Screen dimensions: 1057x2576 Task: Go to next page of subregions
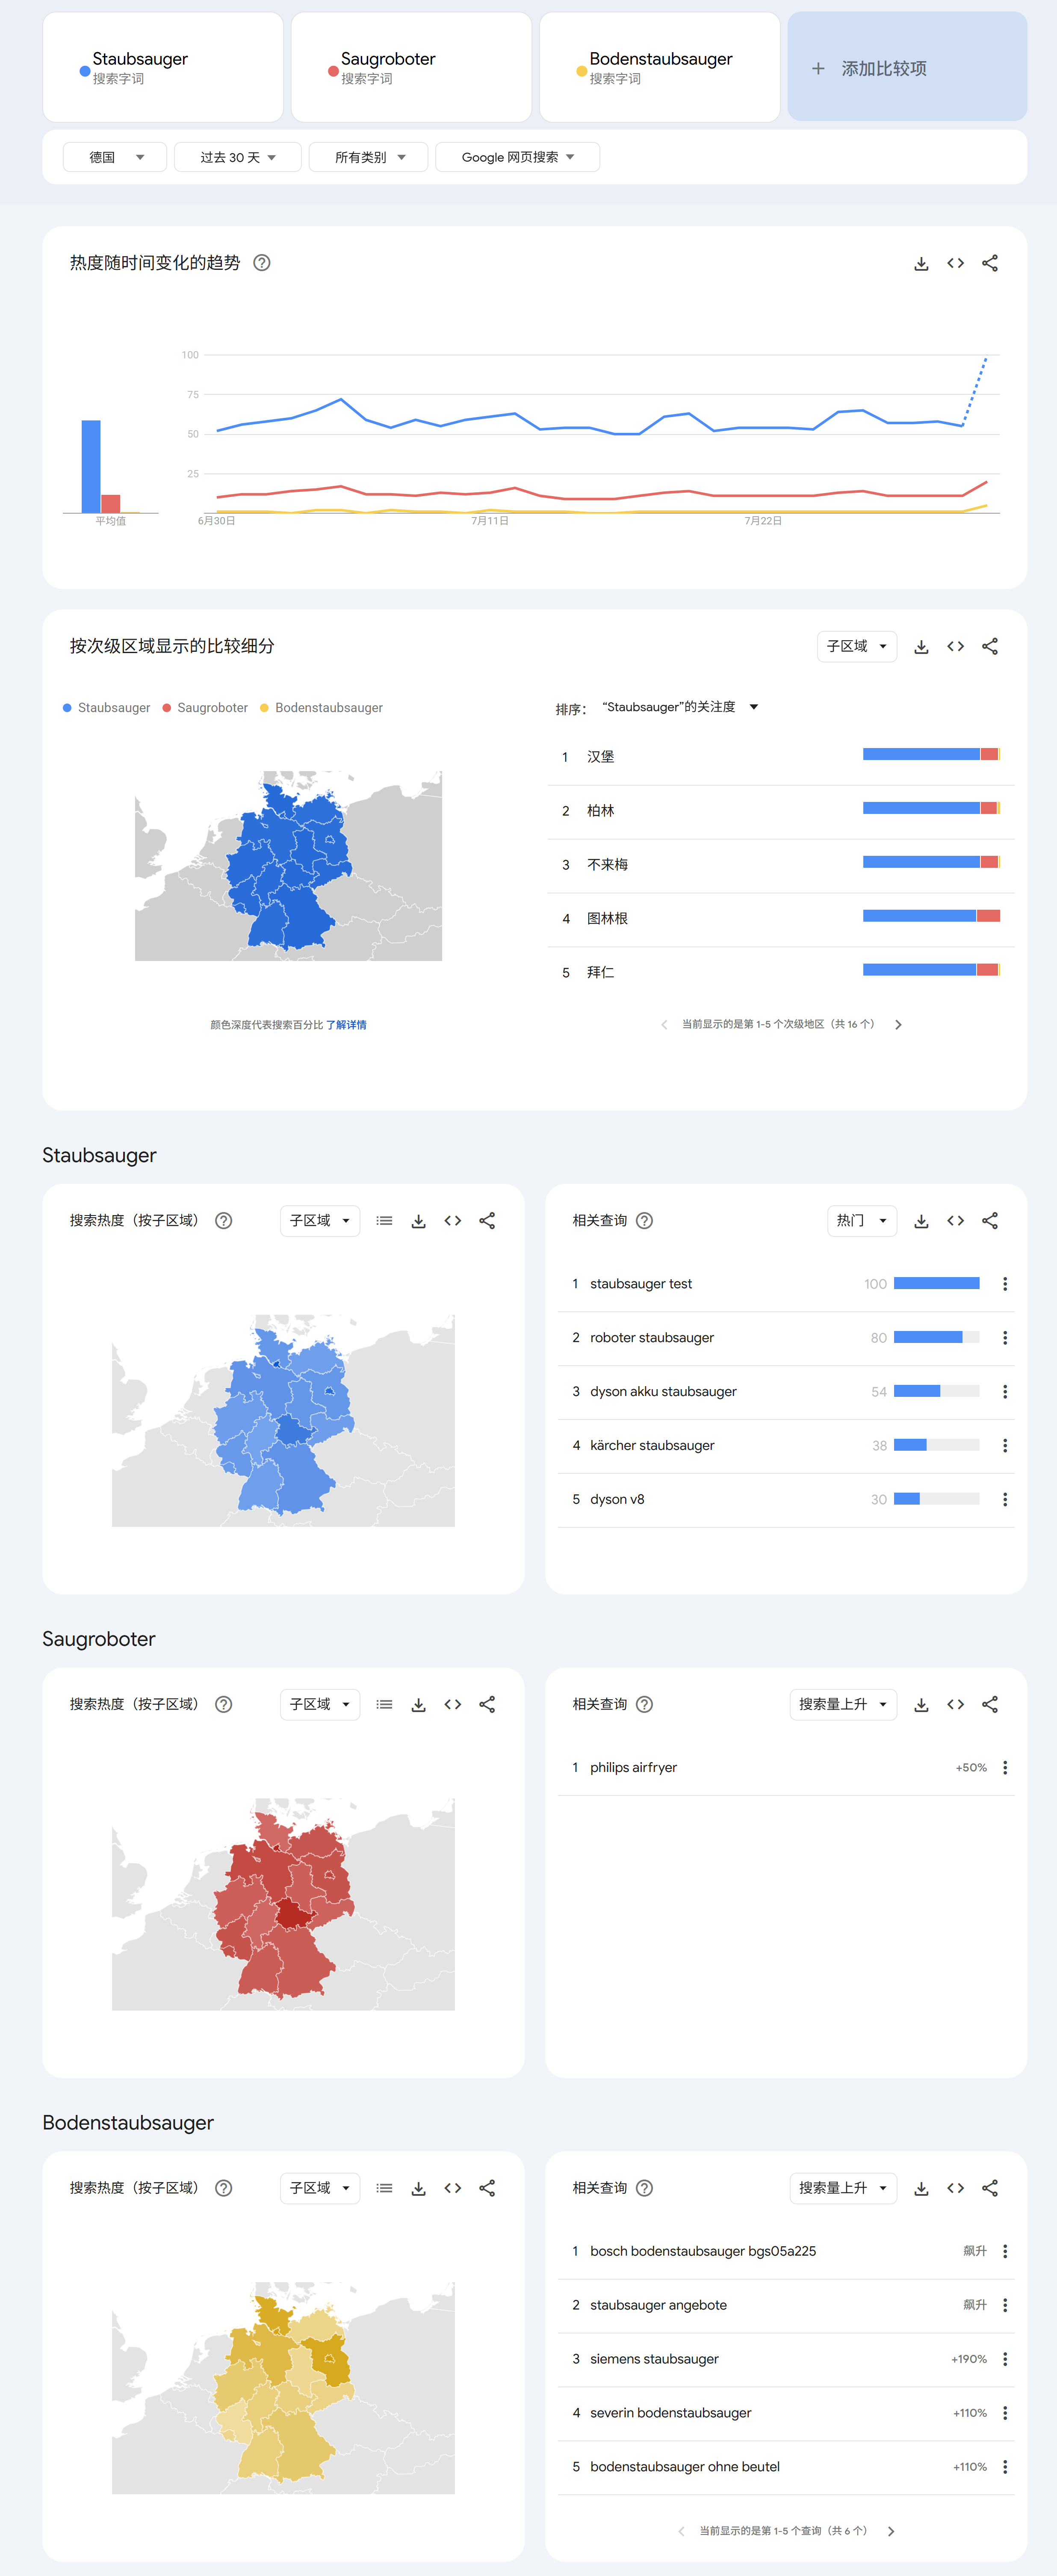[x=898, y=1025]
